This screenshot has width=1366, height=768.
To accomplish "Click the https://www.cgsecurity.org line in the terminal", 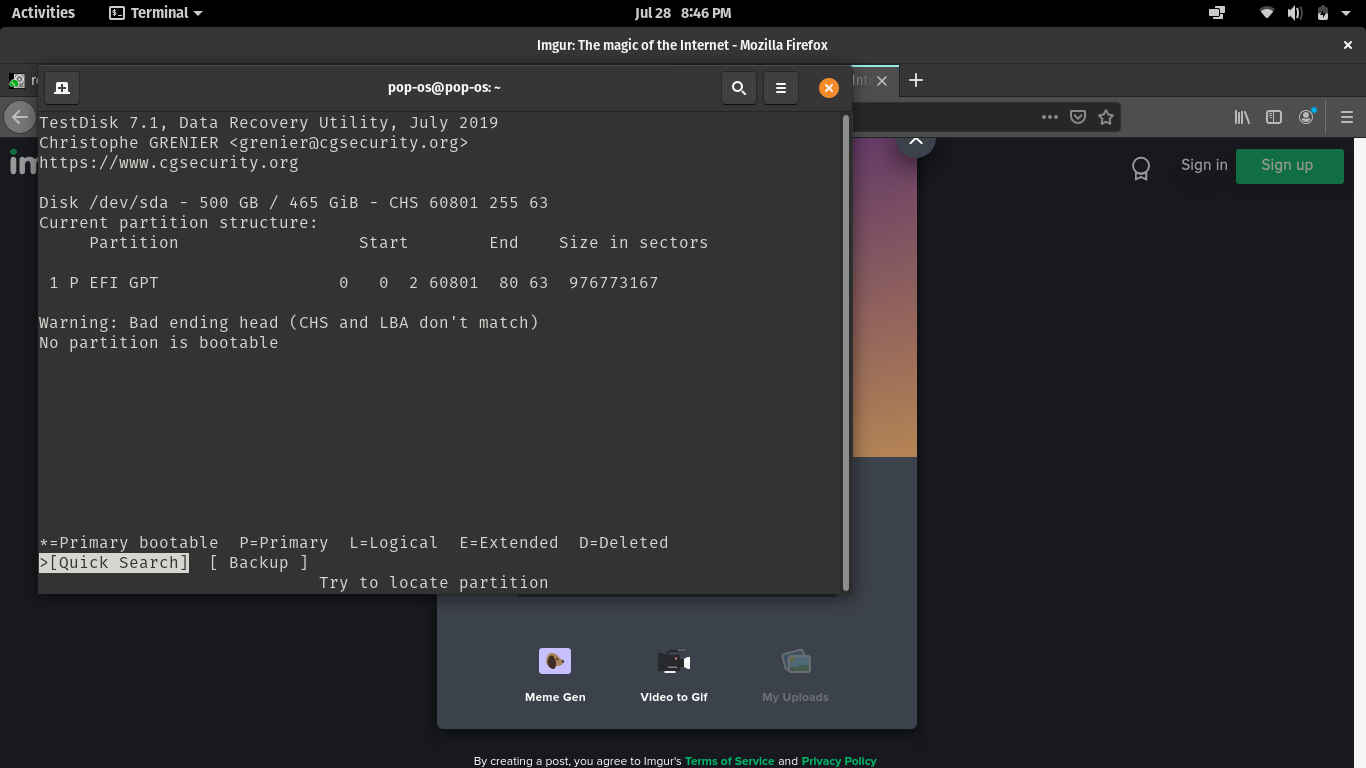I will [x=169, y=163].
